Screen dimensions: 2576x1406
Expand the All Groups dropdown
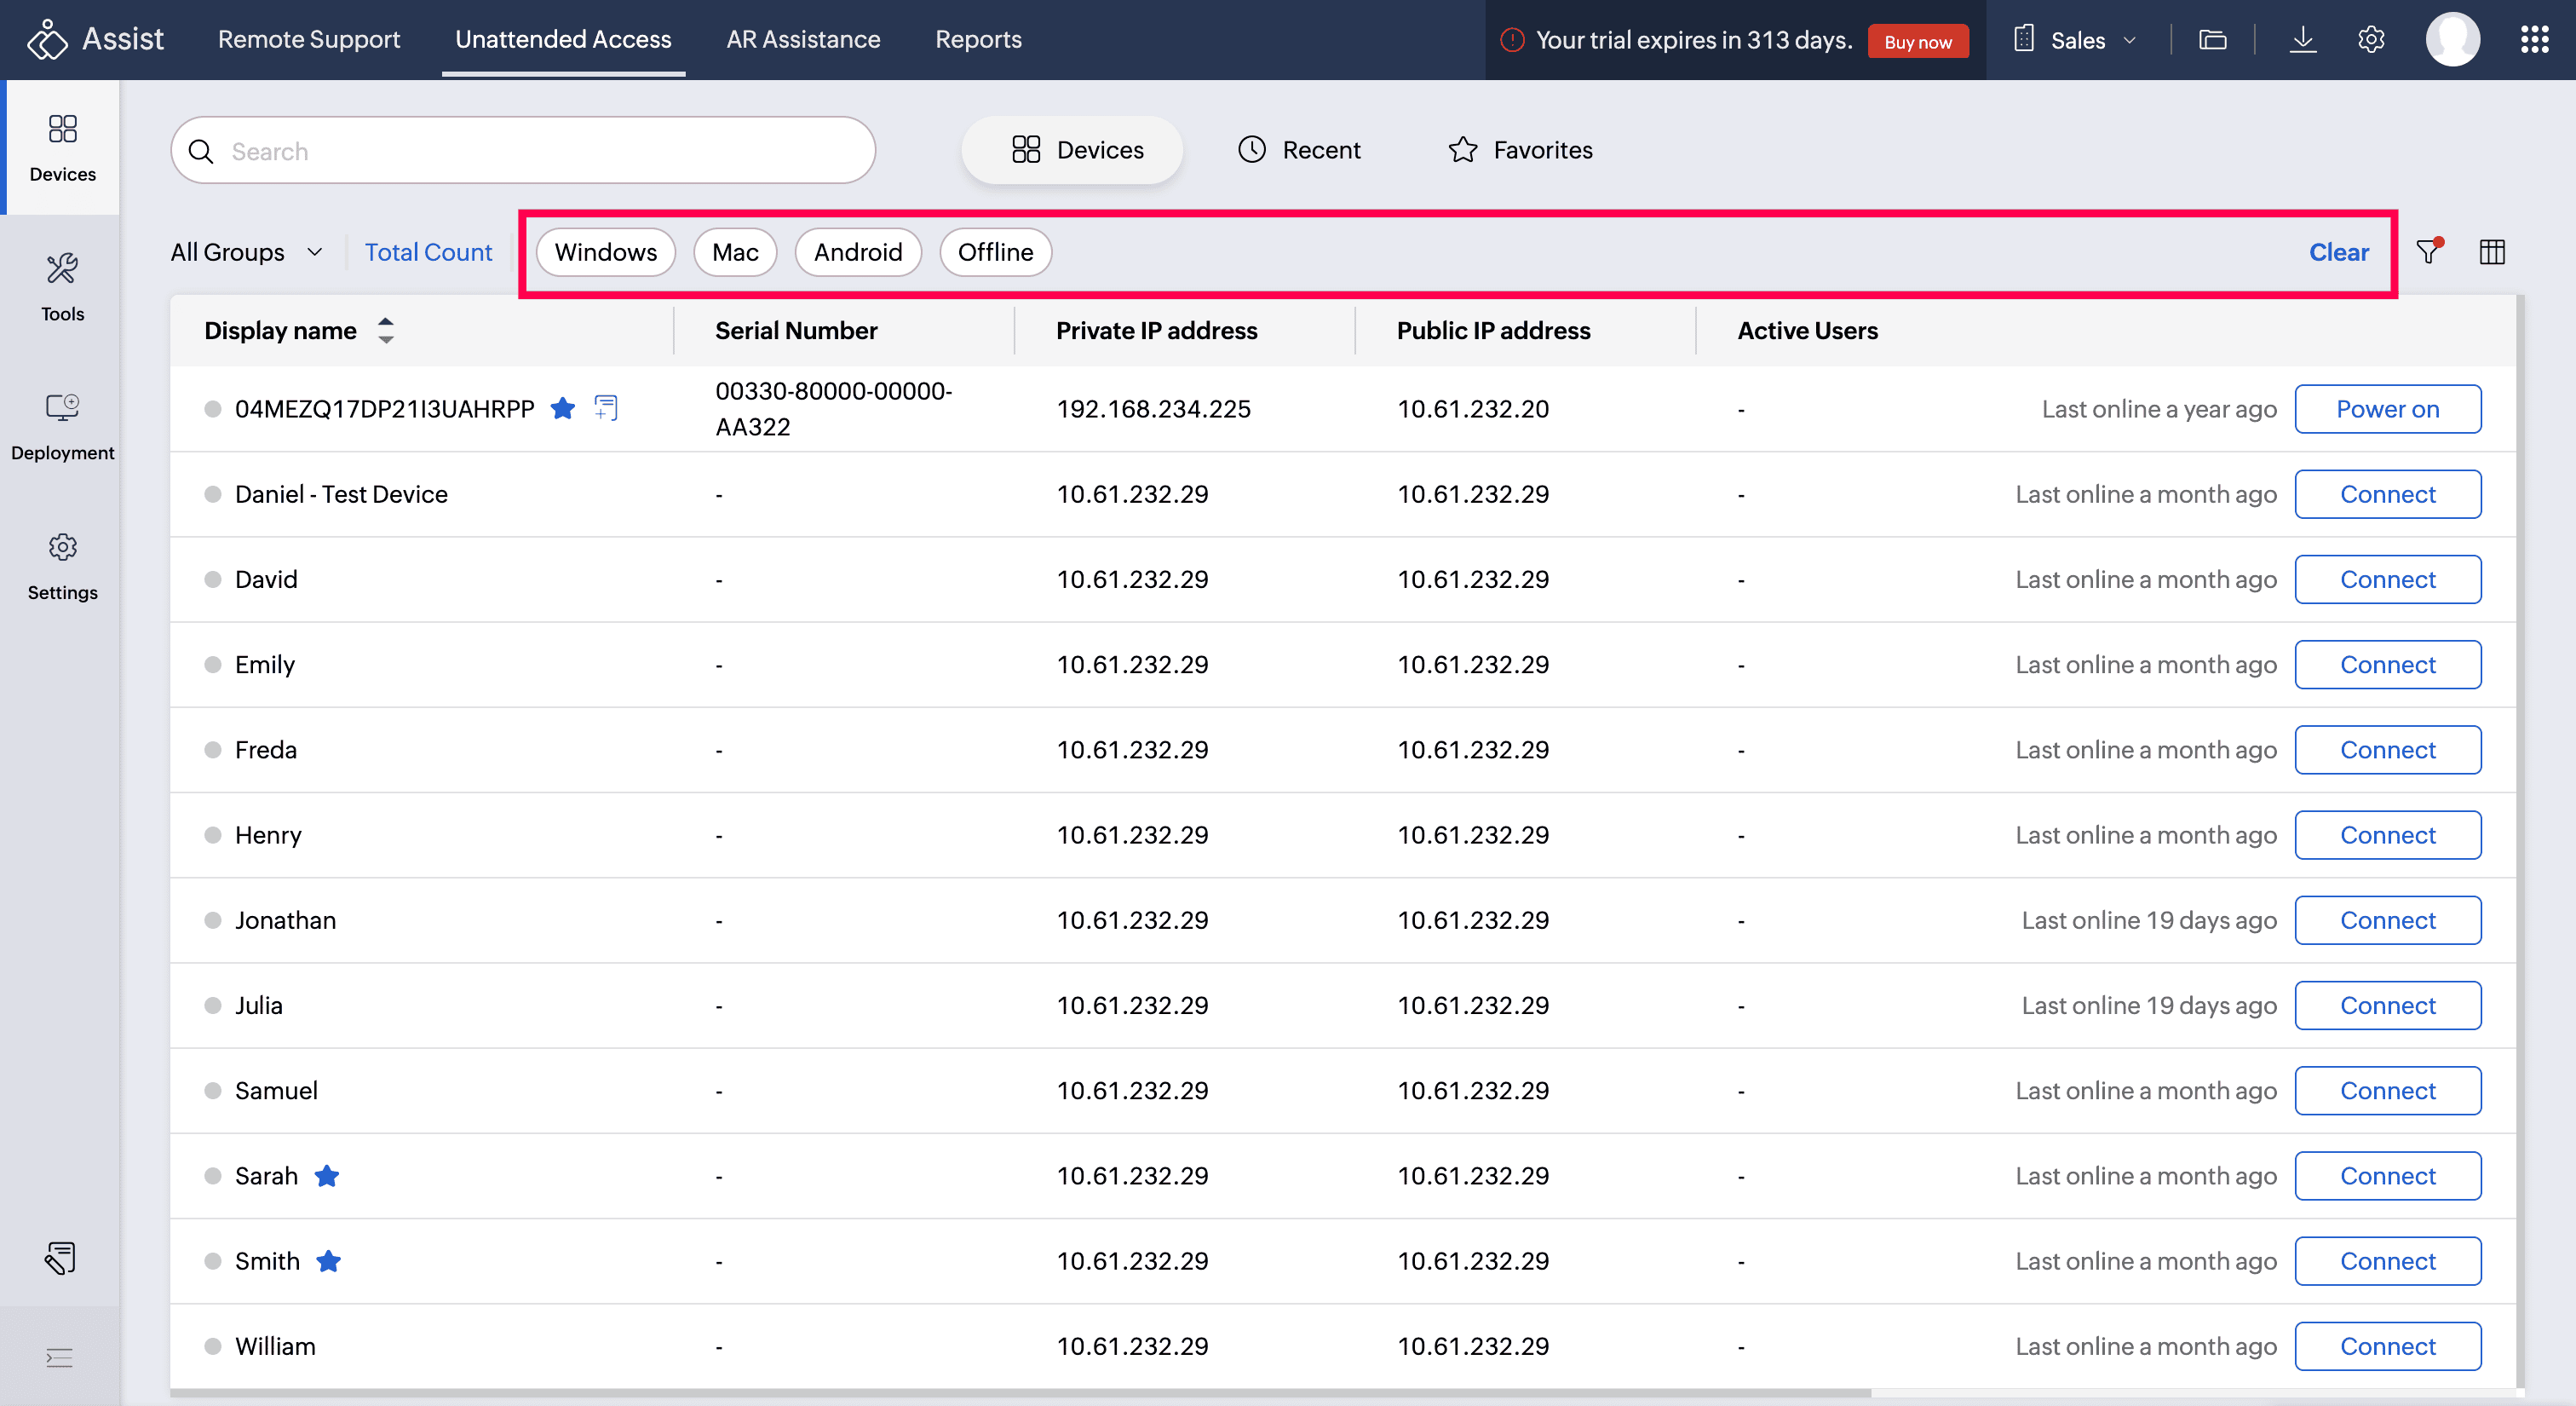pyautogui.click(x=246, y=252)
